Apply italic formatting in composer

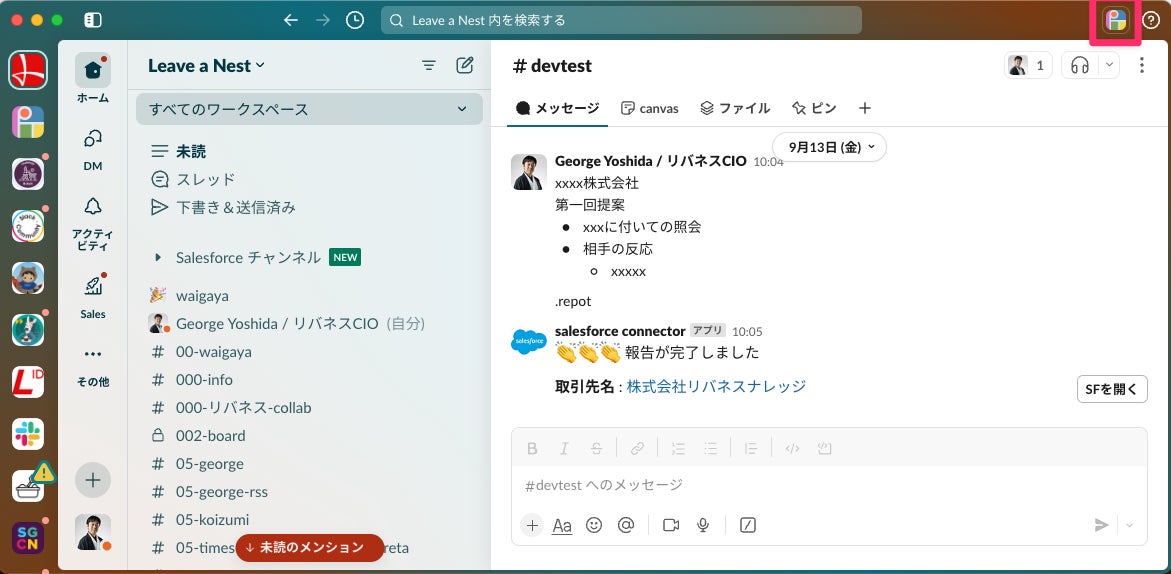pos(565,449)
